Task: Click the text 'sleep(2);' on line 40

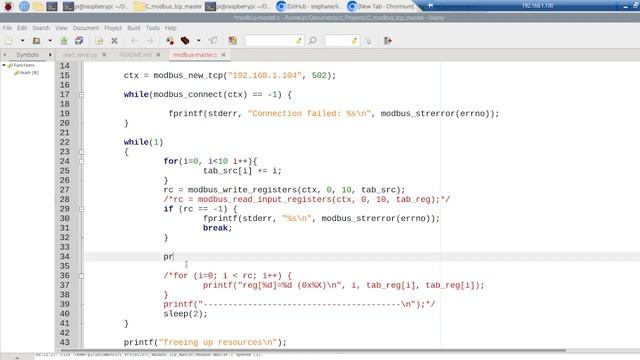Action: 185,314
